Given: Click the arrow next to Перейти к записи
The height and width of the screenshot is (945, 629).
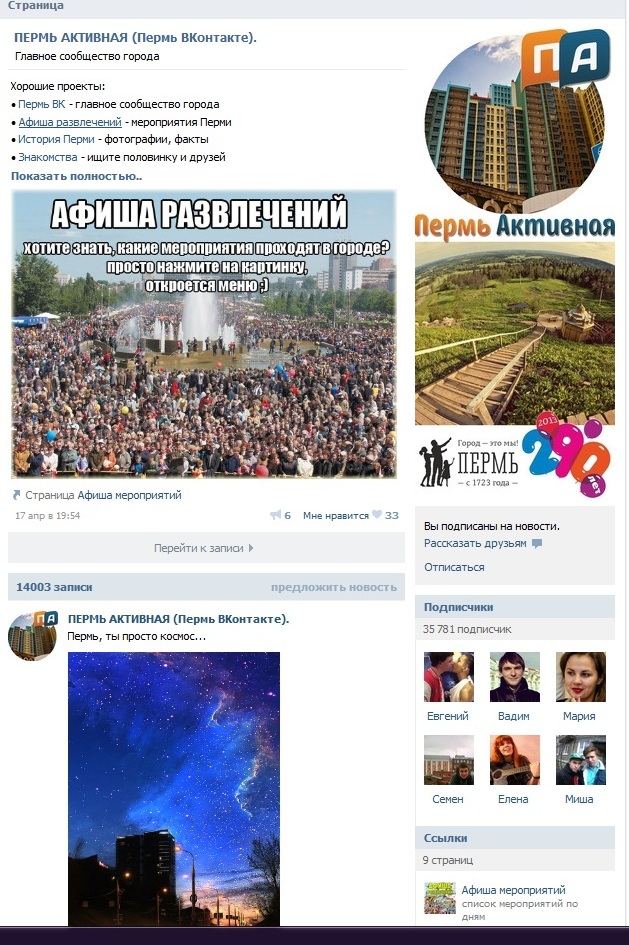Looking at the screenshot, I should tap(251, 548).
